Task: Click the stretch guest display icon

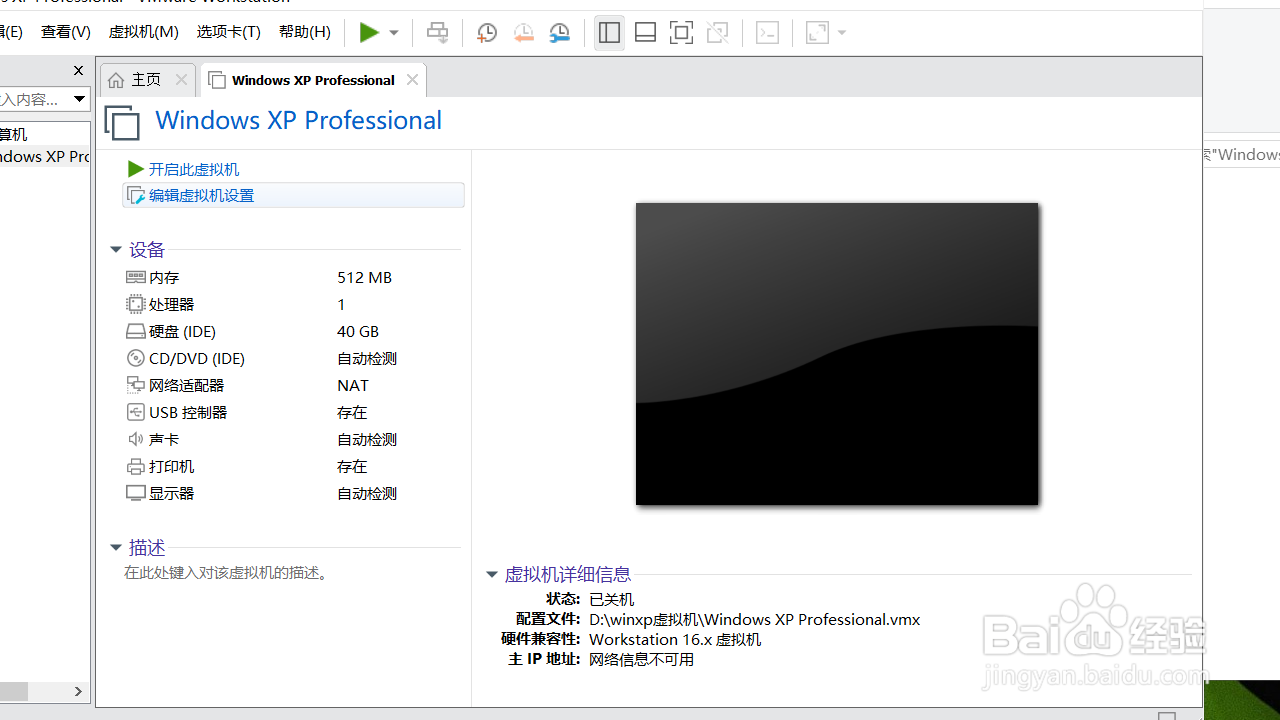Action: pos(817,33)
